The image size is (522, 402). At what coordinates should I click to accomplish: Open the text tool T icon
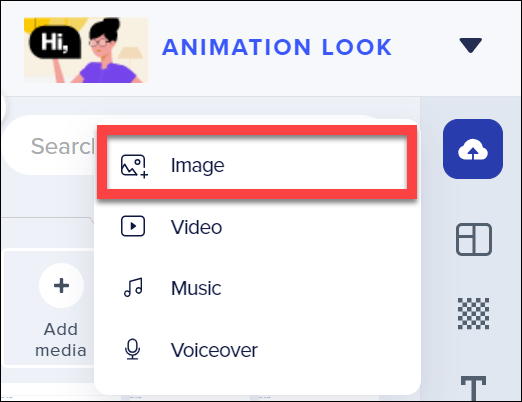[473, 388]
